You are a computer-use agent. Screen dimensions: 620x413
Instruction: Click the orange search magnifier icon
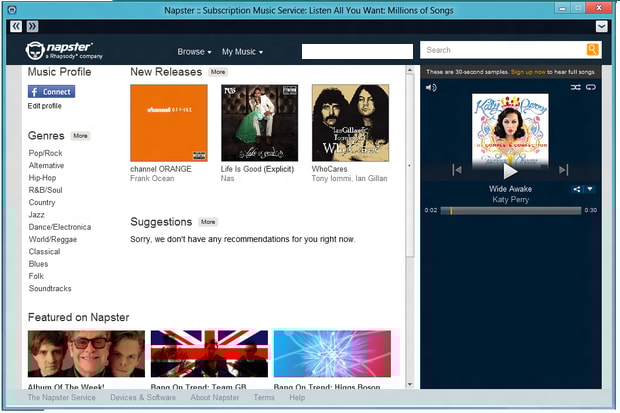click(592, 50)
